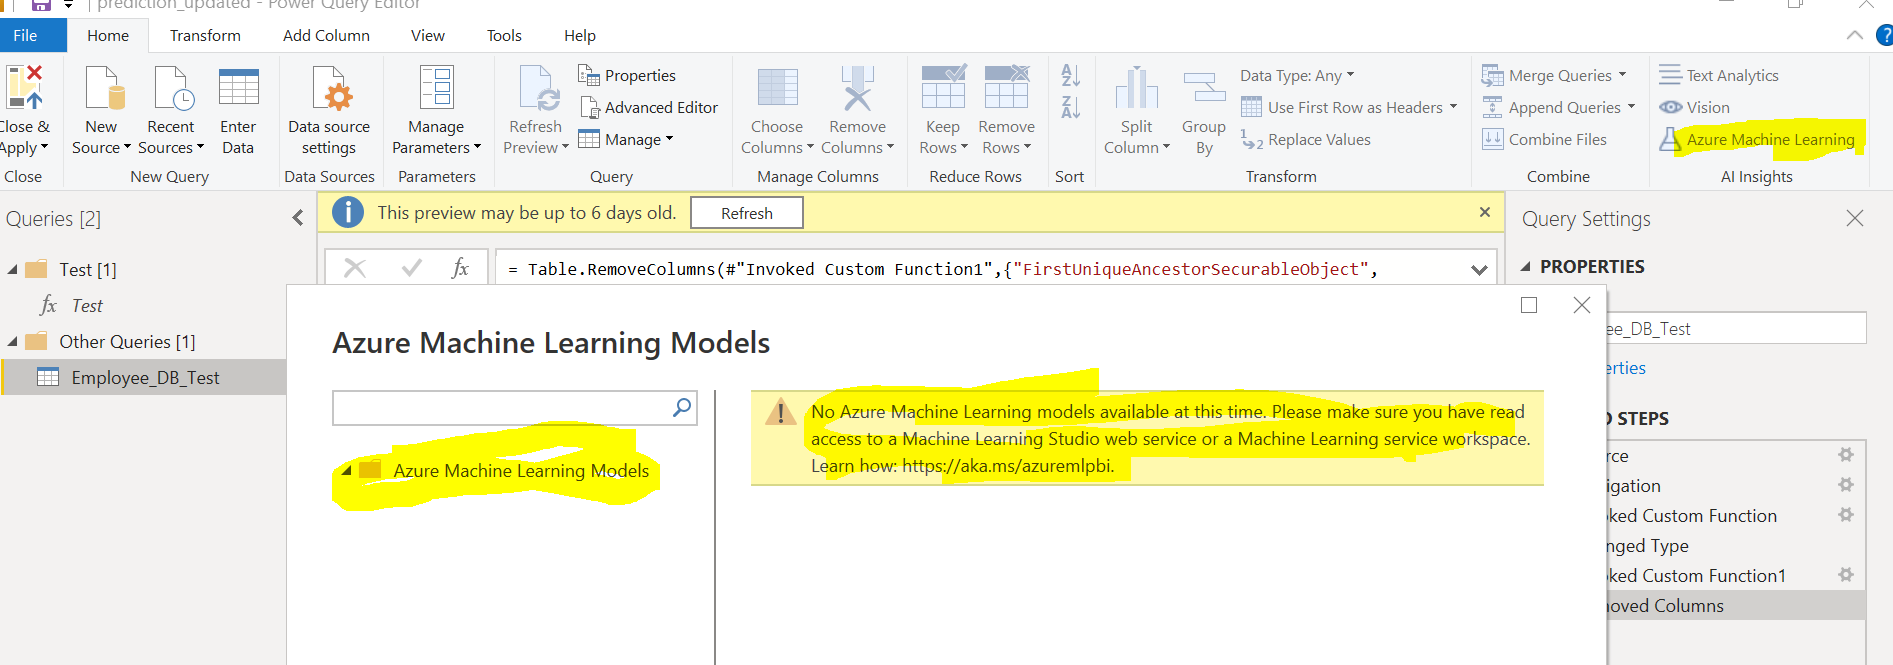Image resolution: width=1893 pixels, height=665 pixels.
Task: Cancel formula edit with X icon
Action: pos(355,268)
